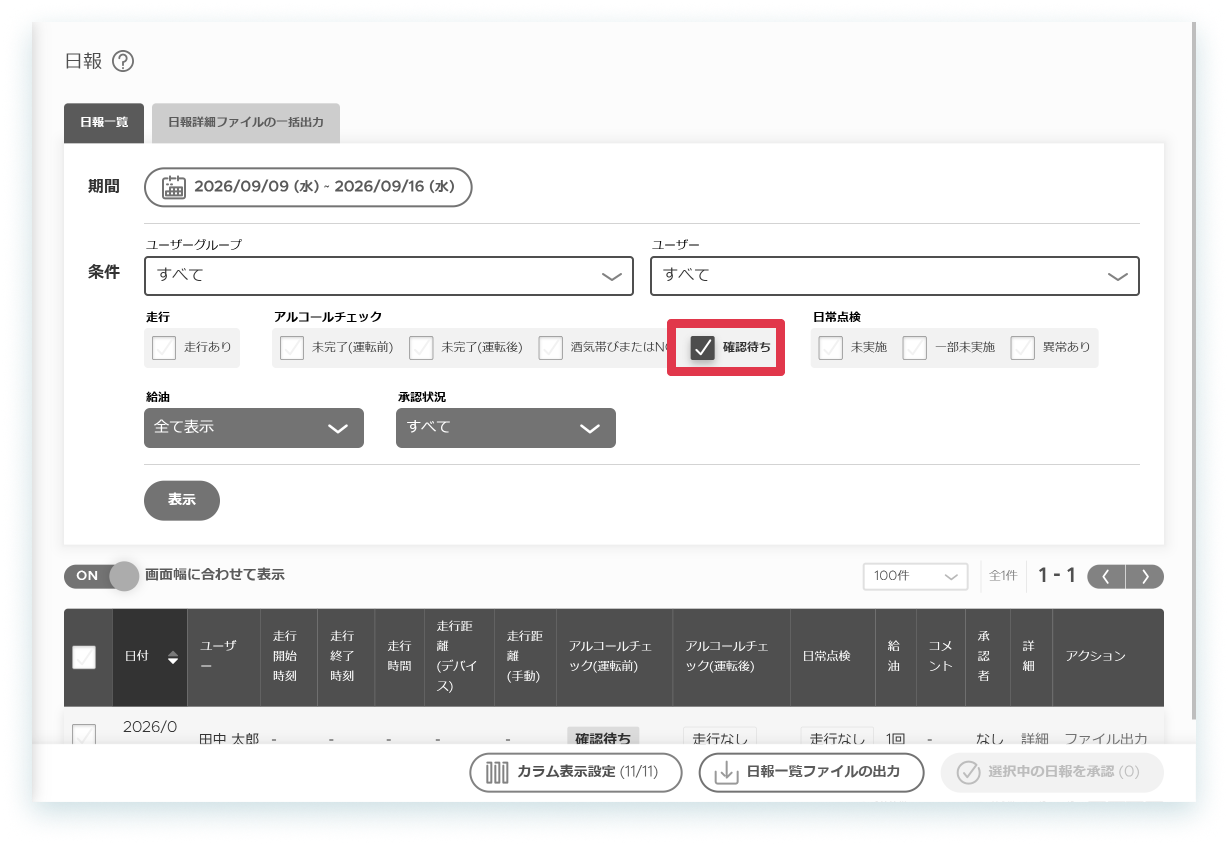1228x844 pixels.
Task: Click the calendar icon in the period field
Action: point(175,187)
